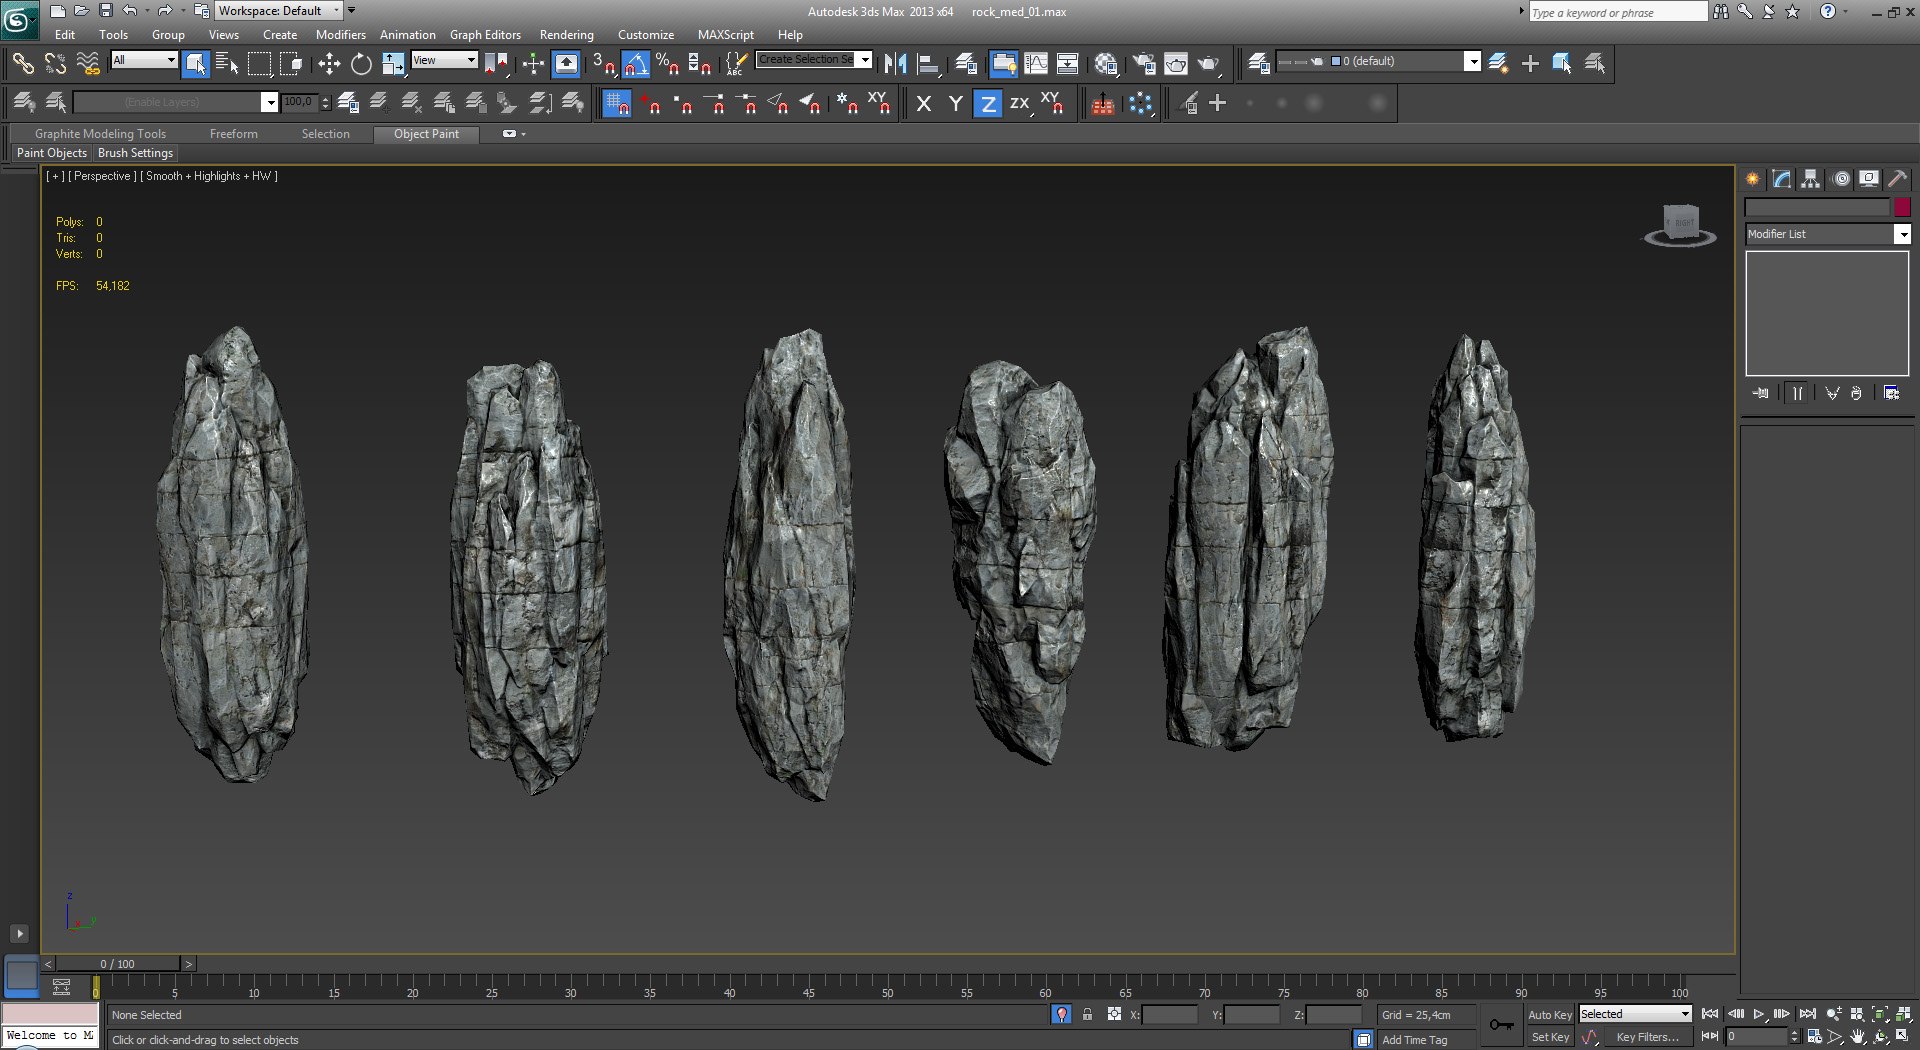Open the layer dropdown showing 0 (default)
Viewport: 1920px width, 1050px height.
pos(1472,62)
